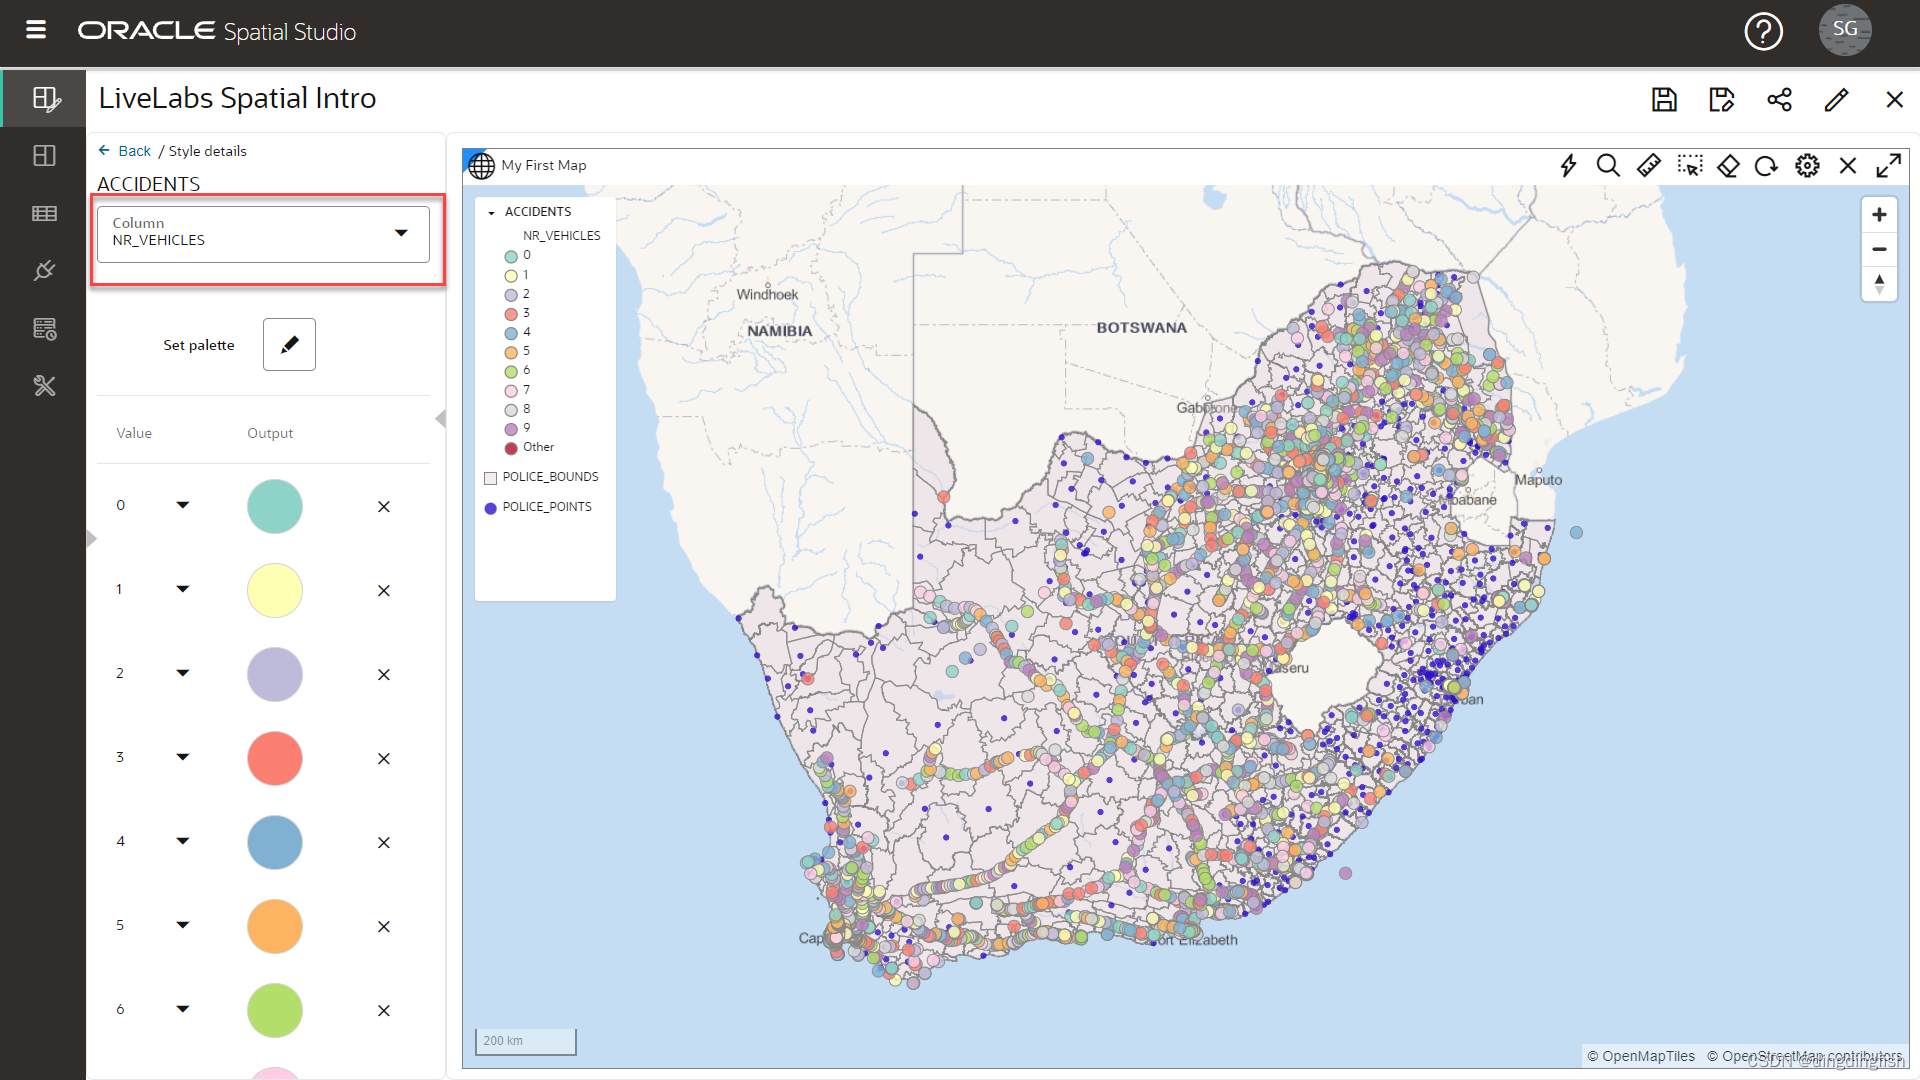Screen dimensions: 1920x1080
Task: Click the share project icon
Action: tap(1779, 99)
